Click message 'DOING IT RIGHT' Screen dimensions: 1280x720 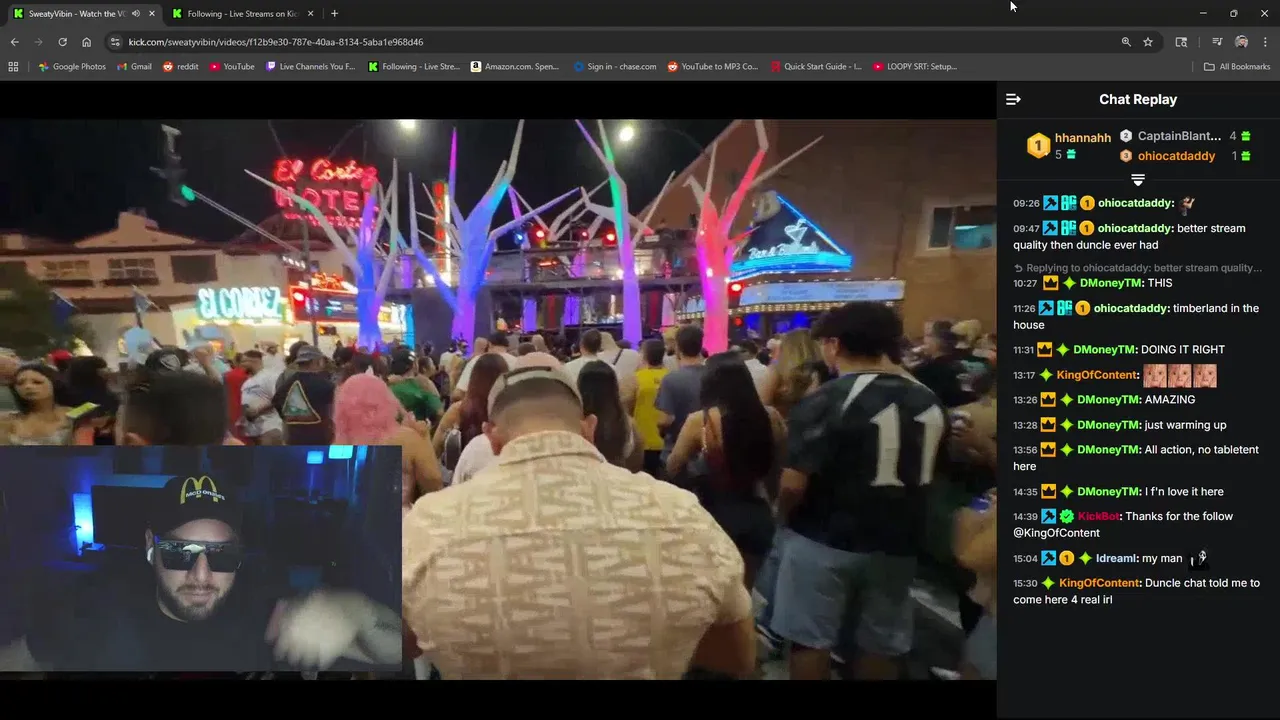(x=1183, y=350)
